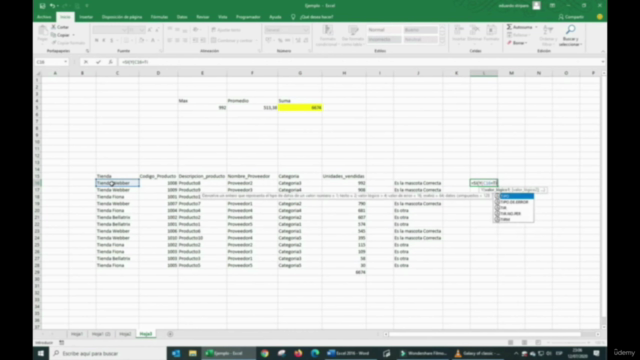This screenshot has width=640, height=360.
Task: Add a new sheet with plus button
Action: click(170, 334)
